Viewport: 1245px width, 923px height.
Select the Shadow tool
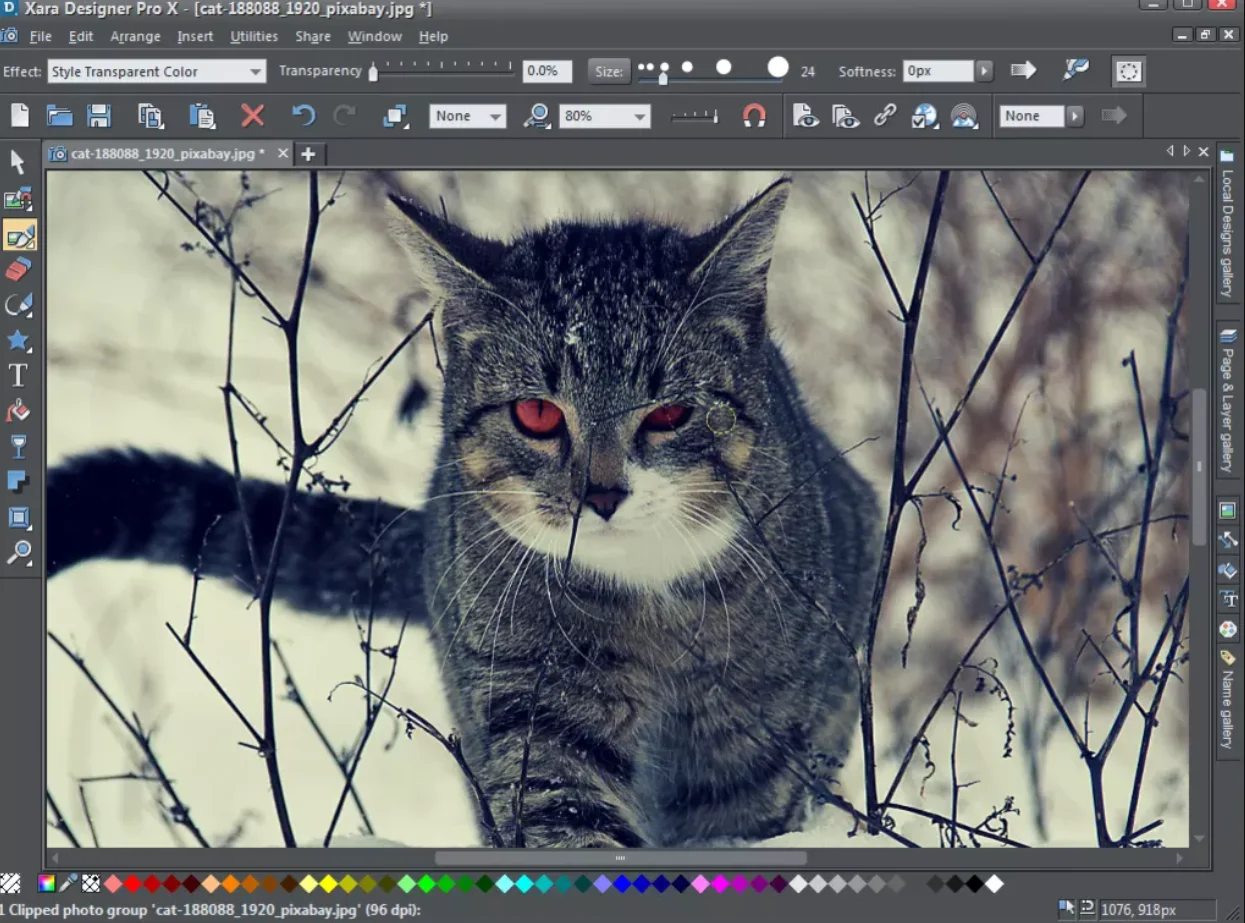(18, 482)
